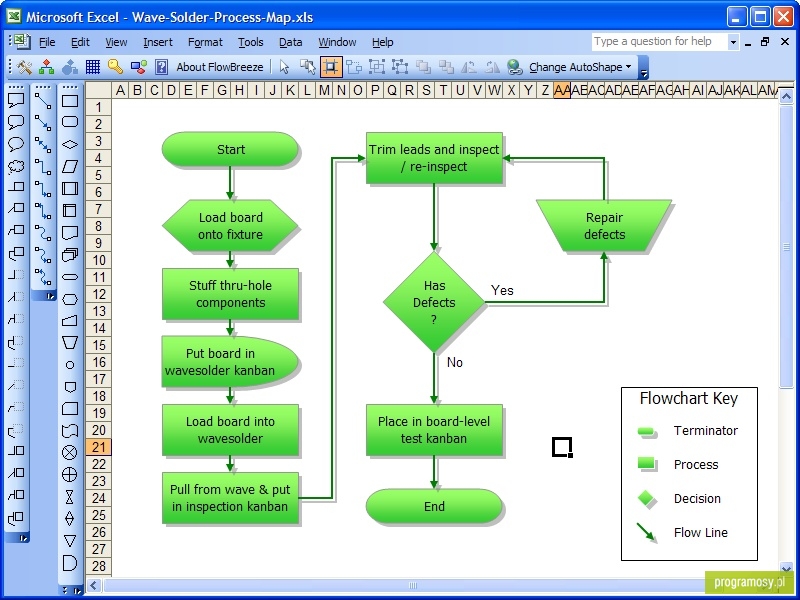Viewport: 800px width, 600px height.
Task: Click the org-chart flowchart wizard icon
Action: click(x=46, y=67)
